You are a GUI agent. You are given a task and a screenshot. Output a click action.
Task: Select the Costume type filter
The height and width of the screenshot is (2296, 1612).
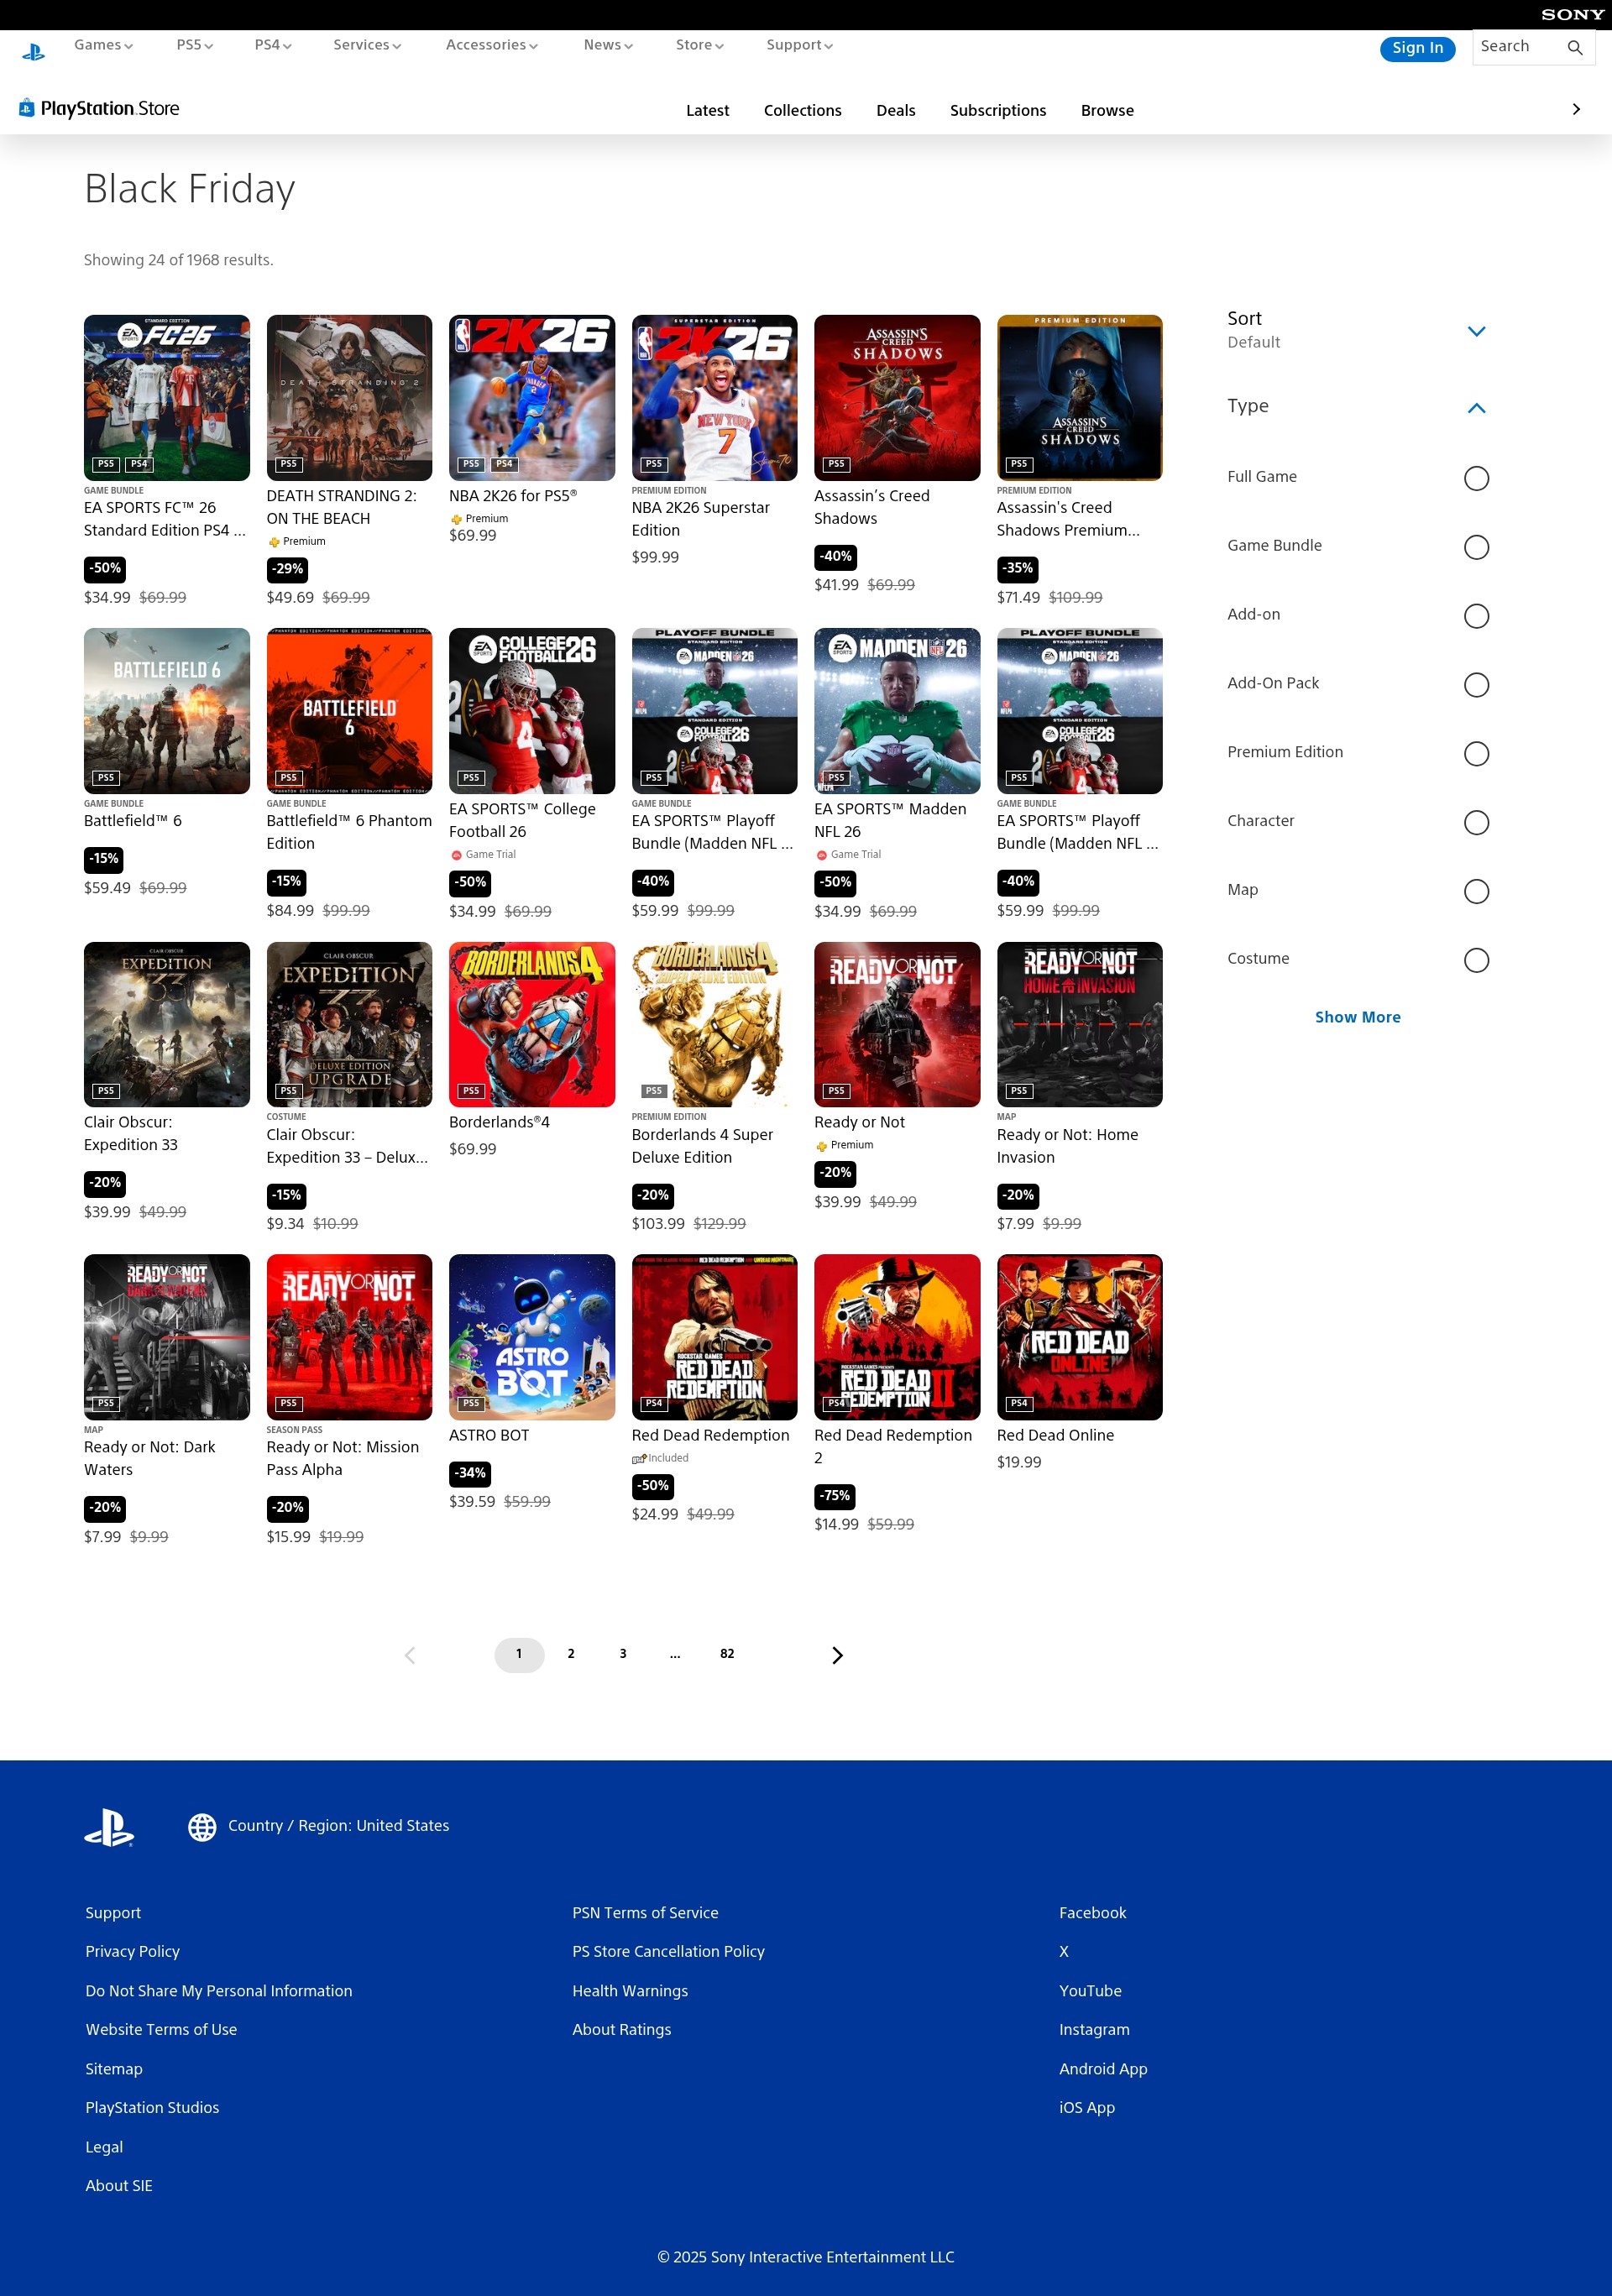pyautogui.click(x=1476, y=961)
